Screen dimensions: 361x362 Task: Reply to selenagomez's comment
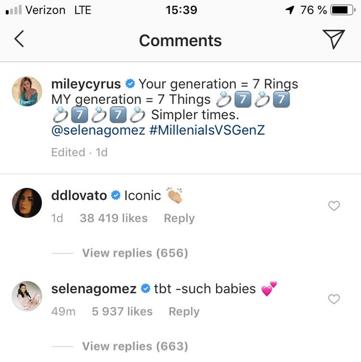pyautogui.click(x=184, y=312)
